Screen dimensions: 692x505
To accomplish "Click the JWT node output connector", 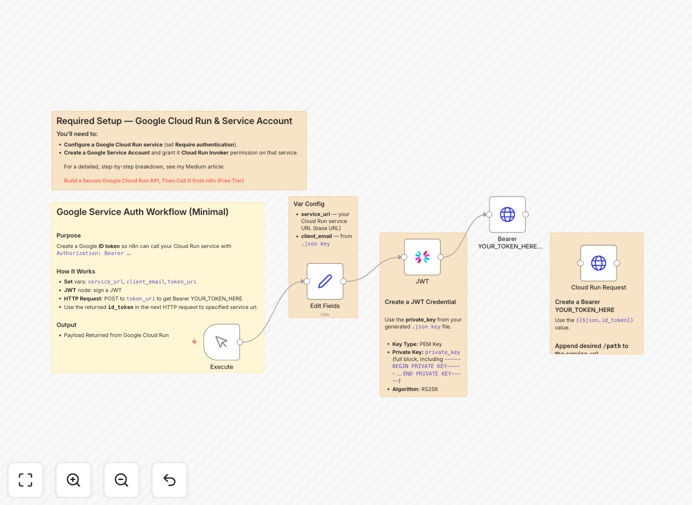I will (441, 257).
